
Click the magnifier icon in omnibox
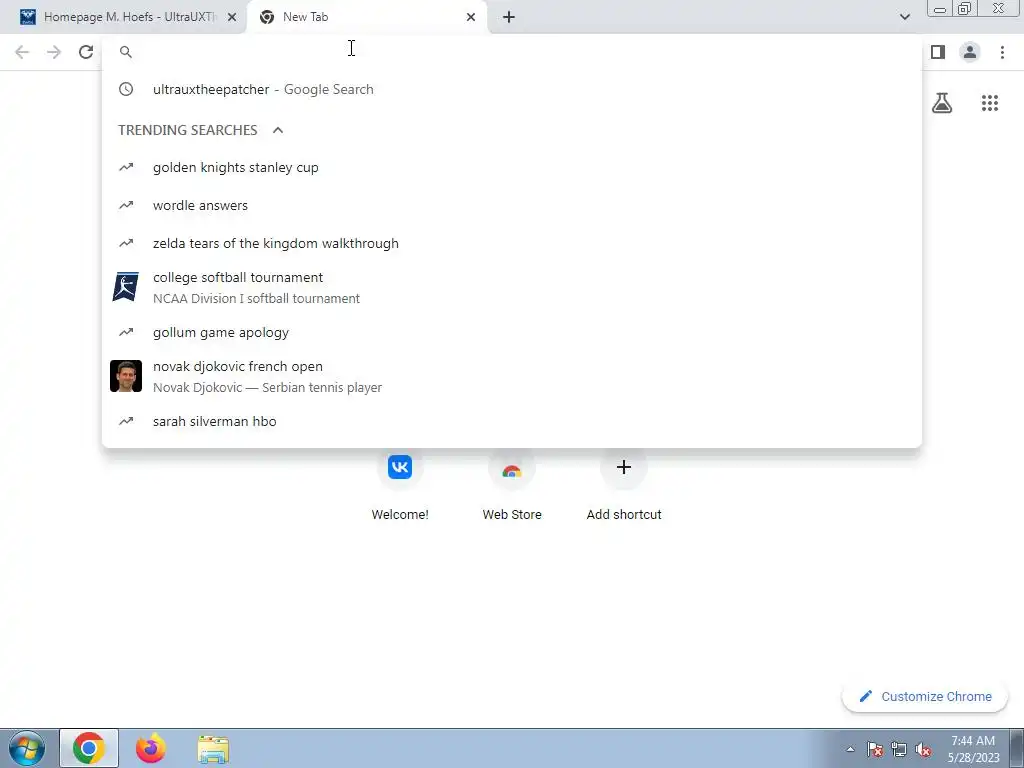pos(126,52)
